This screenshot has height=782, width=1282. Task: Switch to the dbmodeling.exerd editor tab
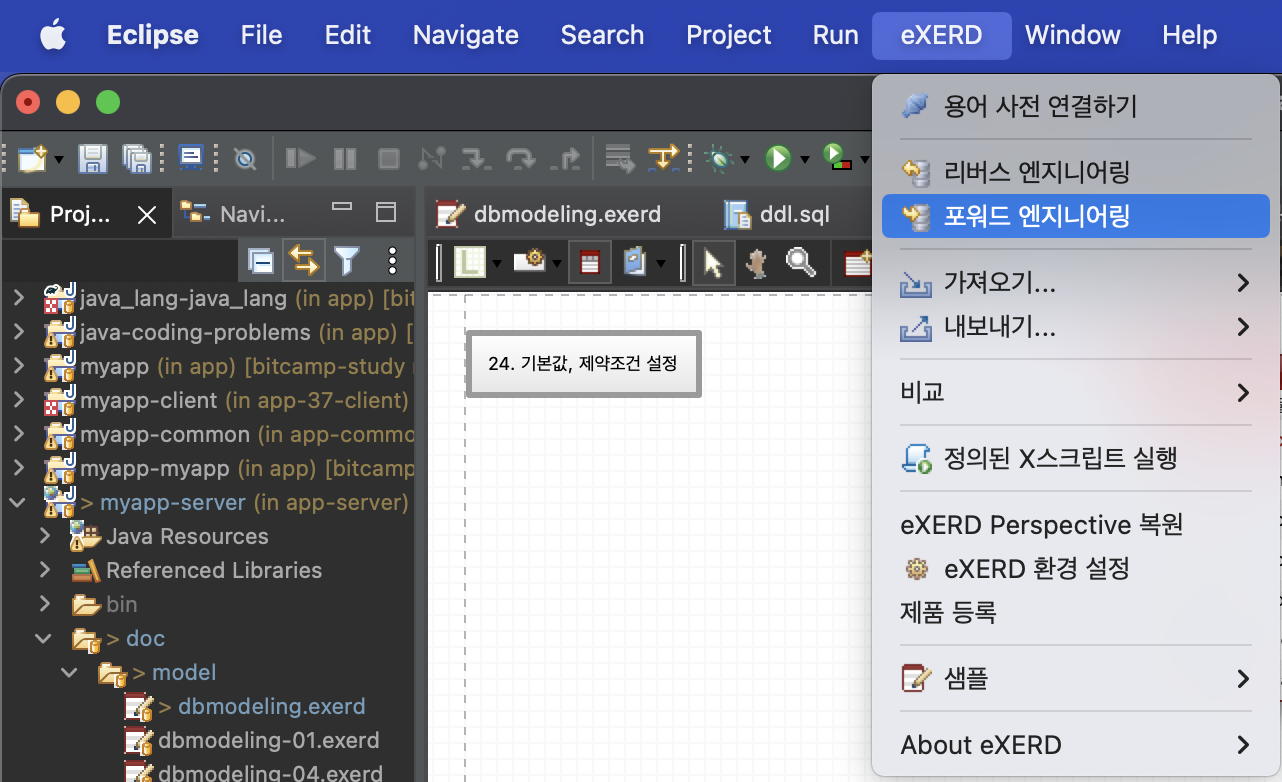point(549,213)
